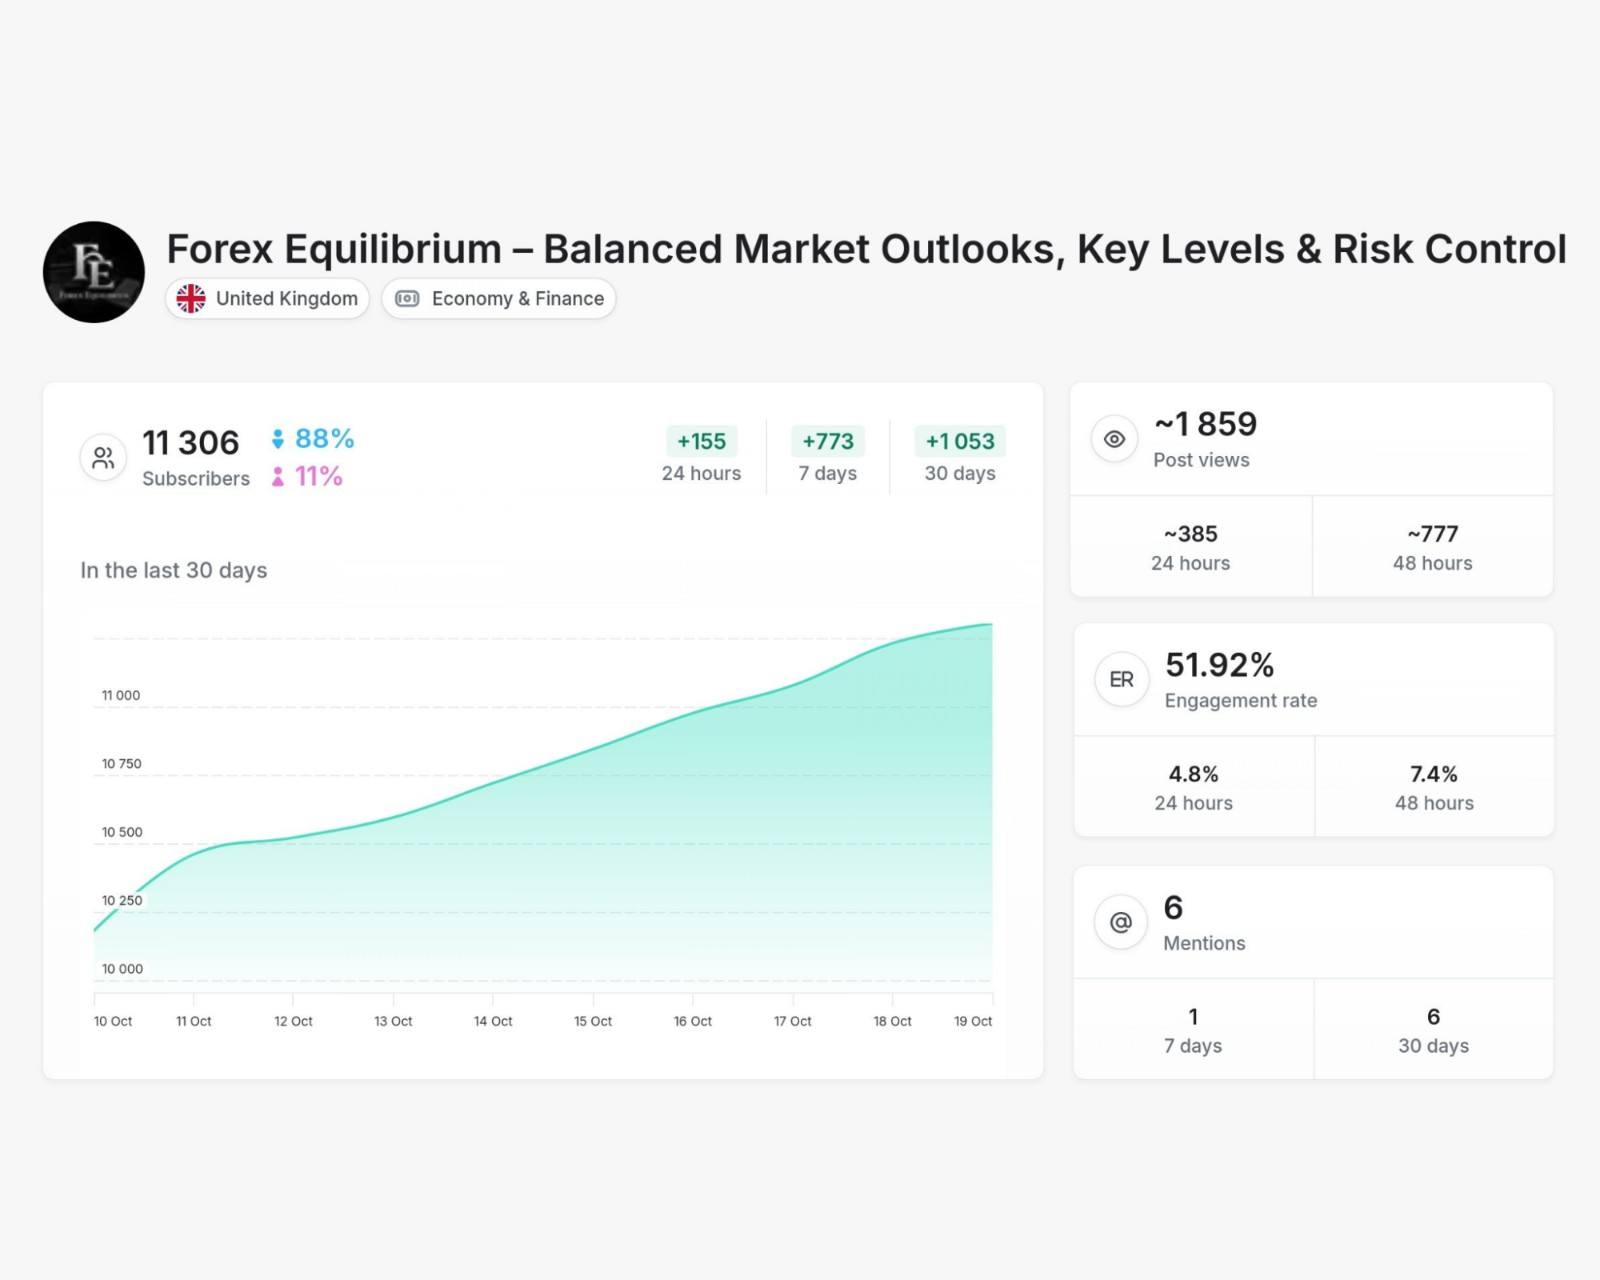Click the blue male audience icon
Screen dimensions: 1600x1280
(x=278, y=439)
